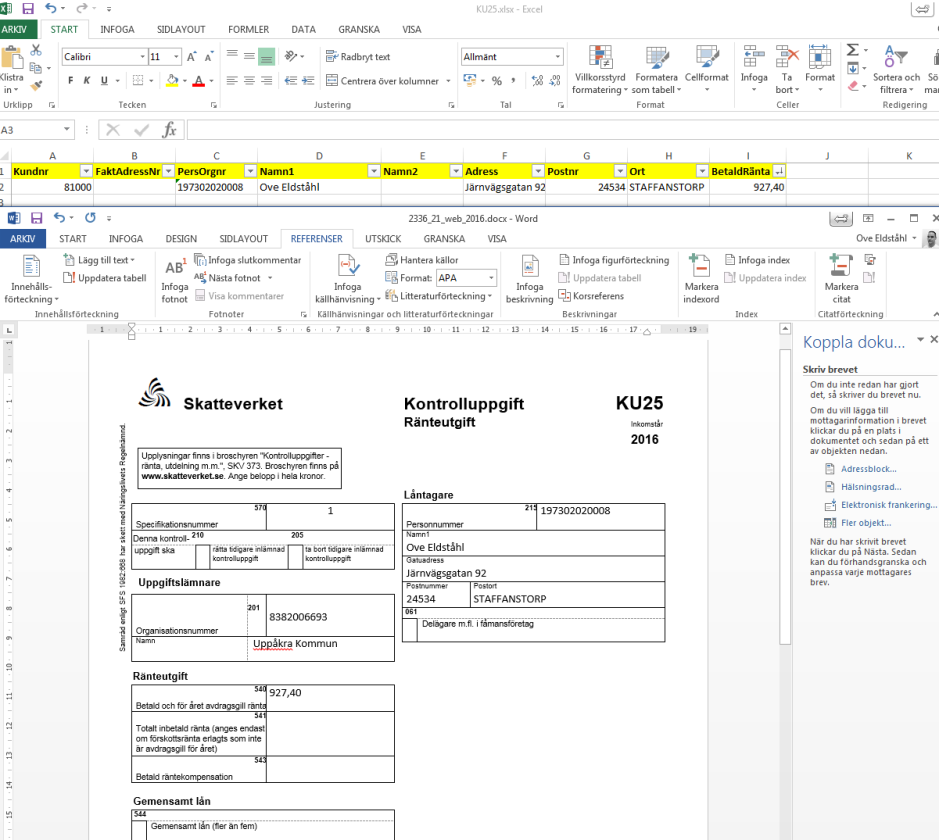Viewport: 939px width, 840px height.
Task: Apply percent style in Excel
Action: (497, 80)
